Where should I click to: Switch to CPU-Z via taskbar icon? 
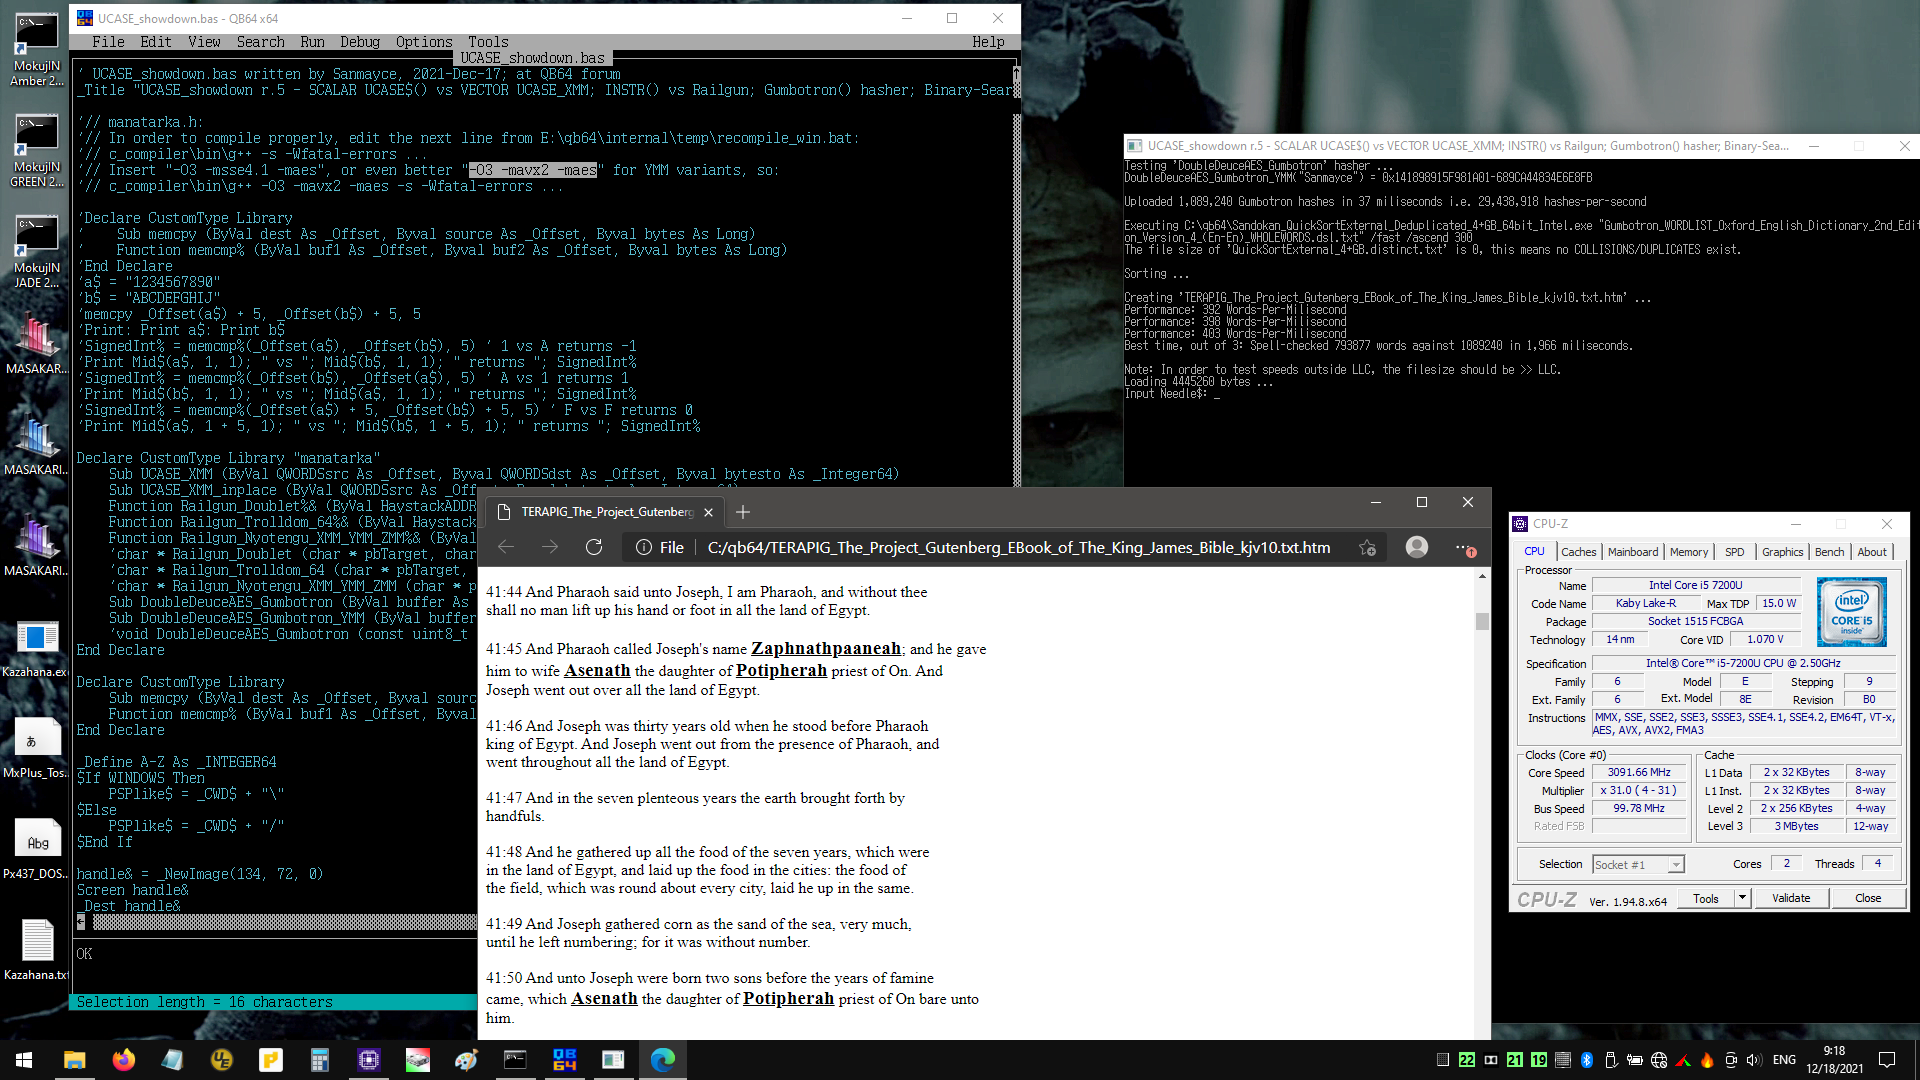click(368, 1060)
